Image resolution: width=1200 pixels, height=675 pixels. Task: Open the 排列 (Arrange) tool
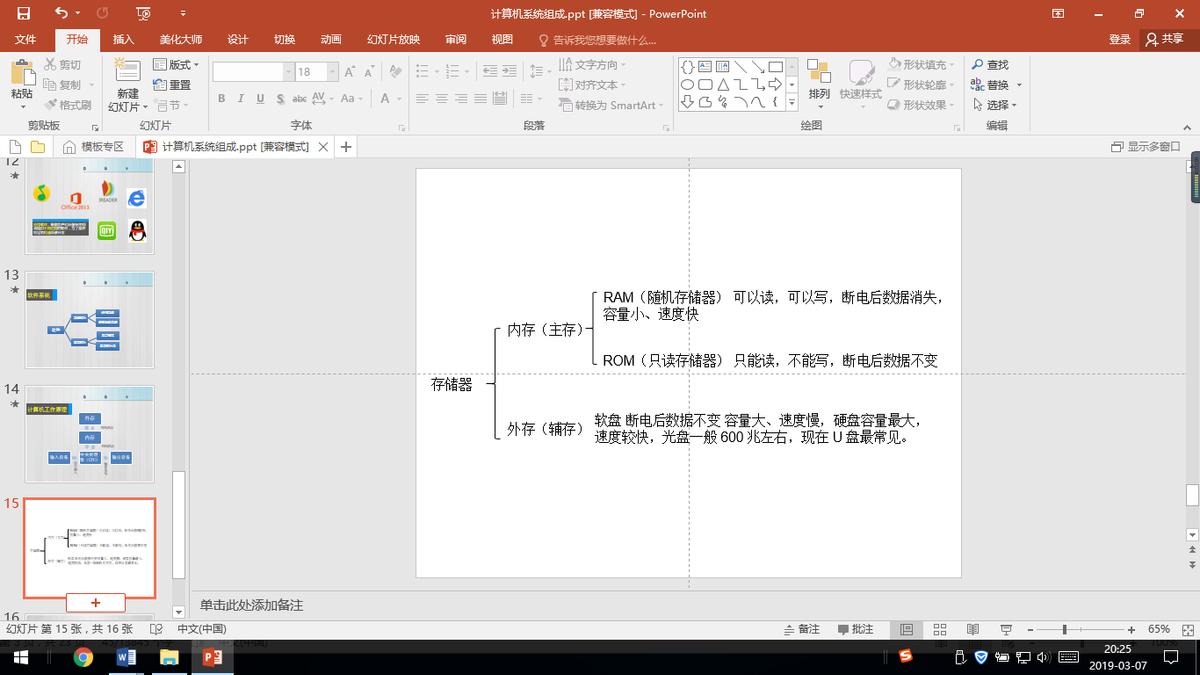tap(819, 84)
